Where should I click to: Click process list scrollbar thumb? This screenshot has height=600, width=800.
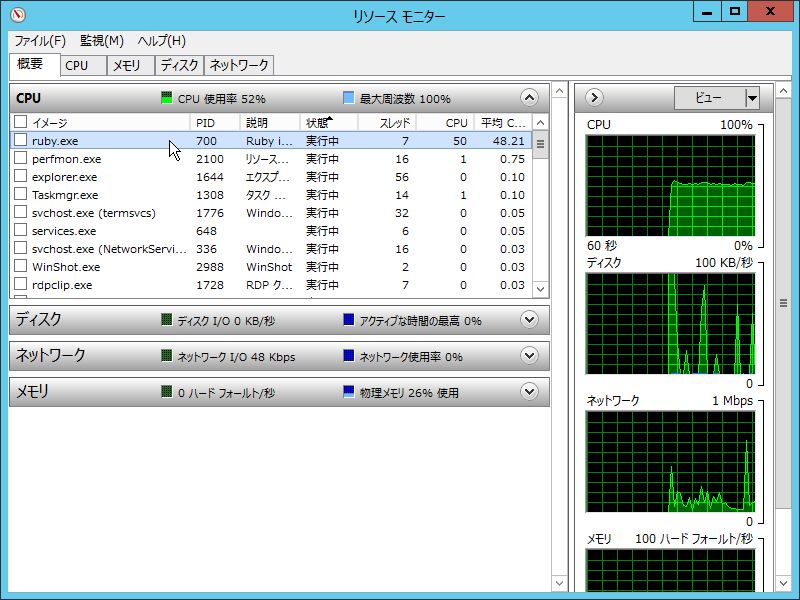point(540,144)
